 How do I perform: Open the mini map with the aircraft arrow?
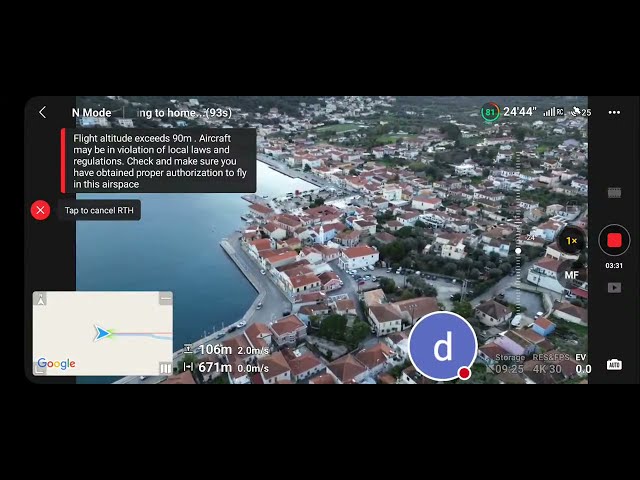102,333
